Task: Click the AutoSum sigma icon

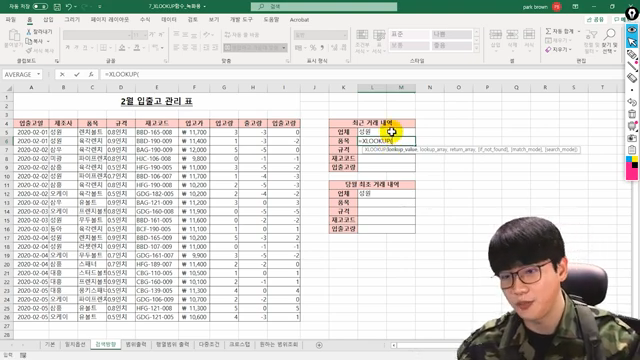Action: pos(548,31)
